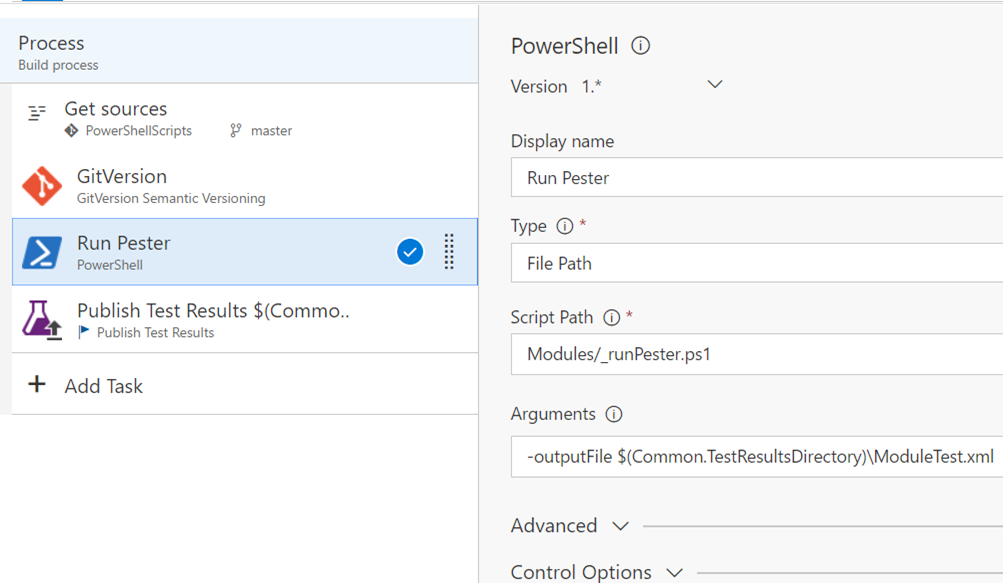Click the Arguments field
Image resolution: width=1003 pixels, height=583 pixels.
click(x=757, y=456)
